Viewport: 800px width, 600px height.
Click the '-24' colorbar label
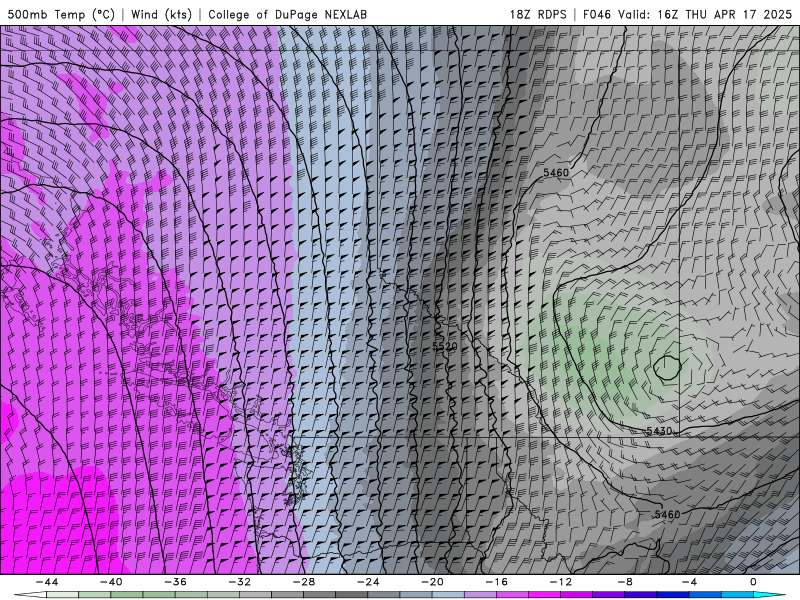(x=368, y=582)
